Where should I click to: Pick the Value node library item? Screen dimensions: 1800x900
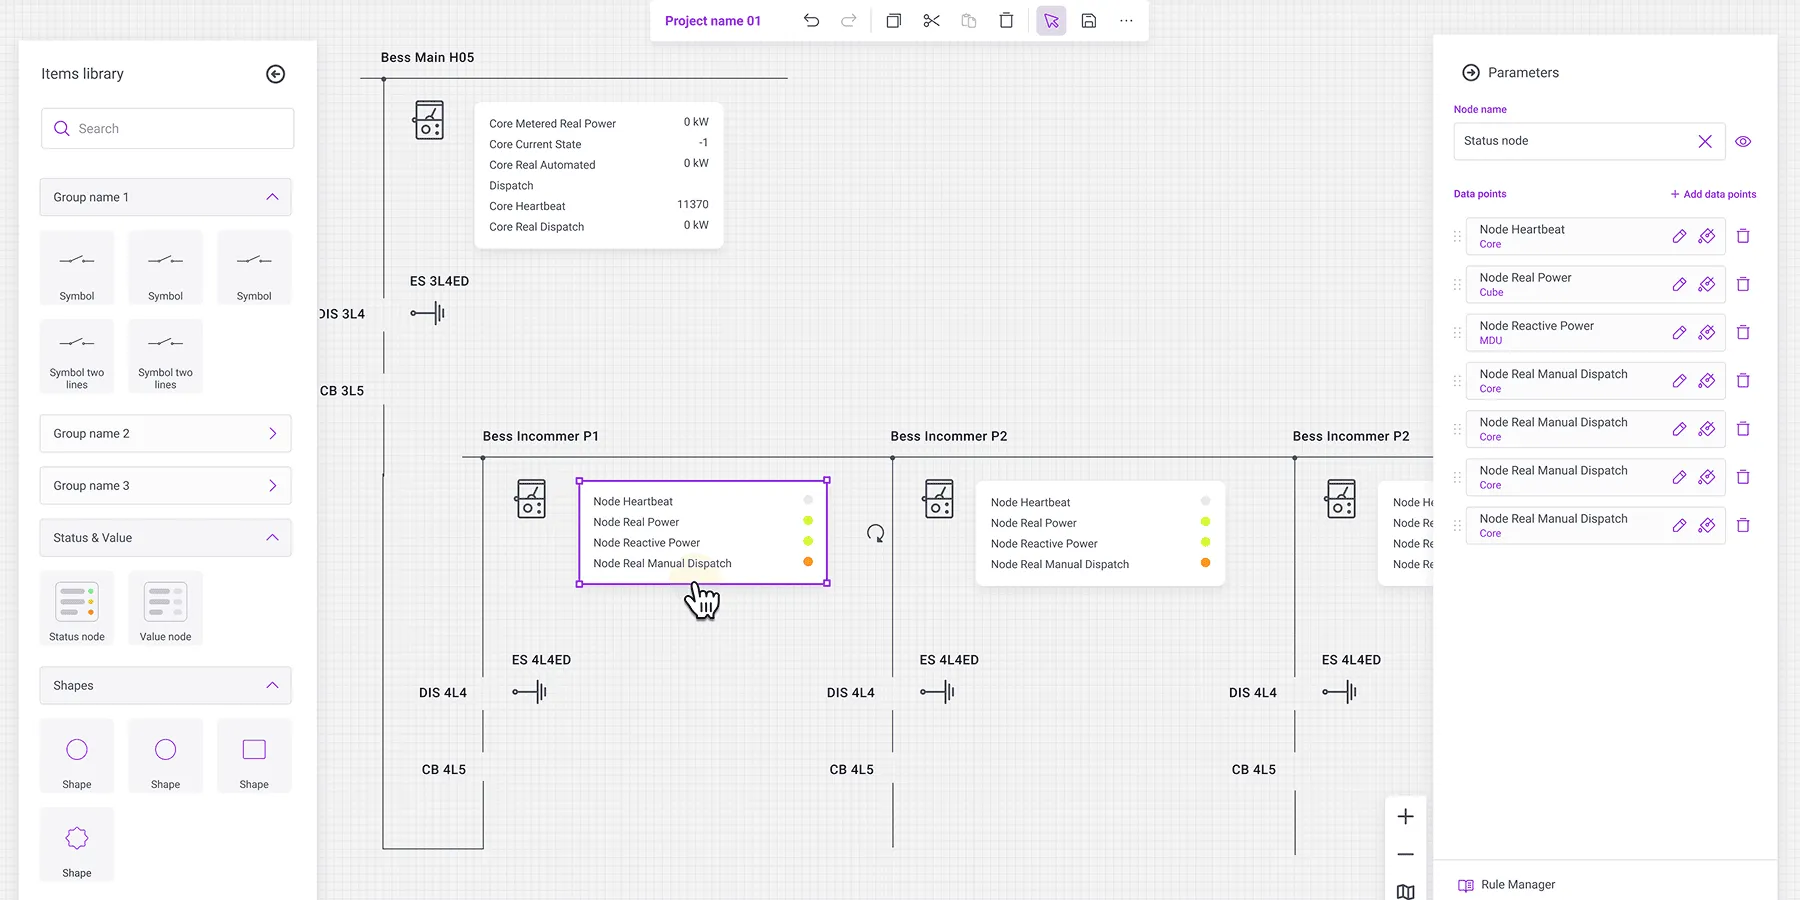click(x=165, y=608)
